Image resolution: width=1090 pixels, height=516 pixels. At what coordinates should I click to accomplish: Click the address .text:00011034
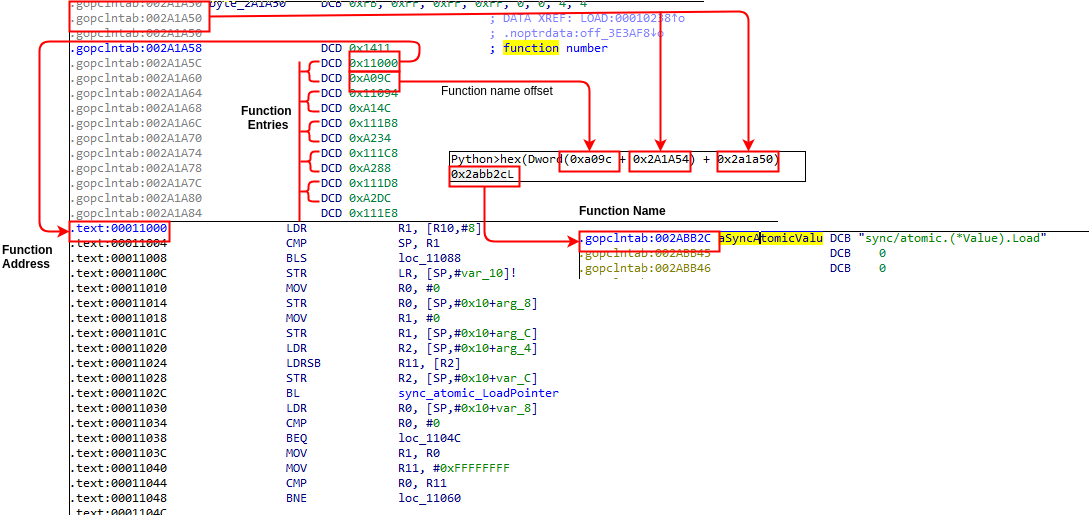click(119, 423)
